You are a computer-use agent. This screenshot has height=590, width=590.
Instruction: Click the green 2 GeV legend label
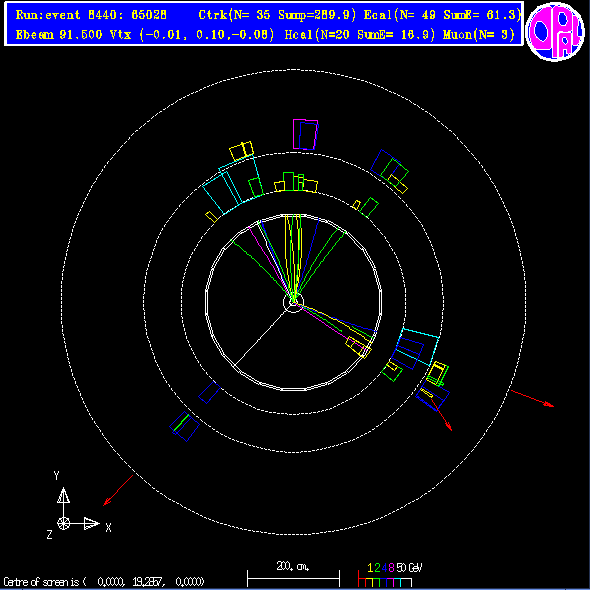click(x=377, y=568)
